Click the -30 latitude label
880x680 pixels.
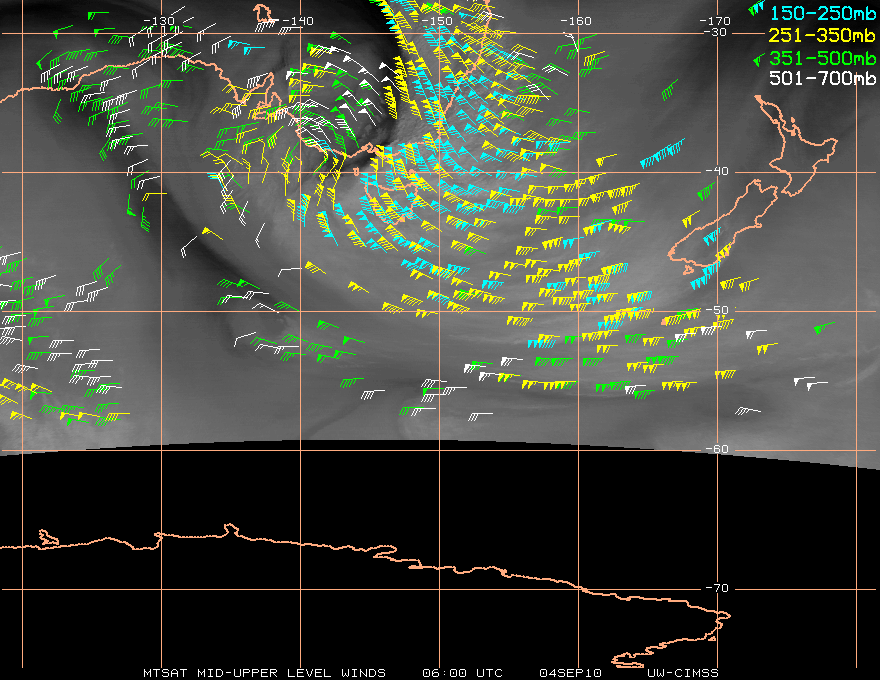coord(715,32)
